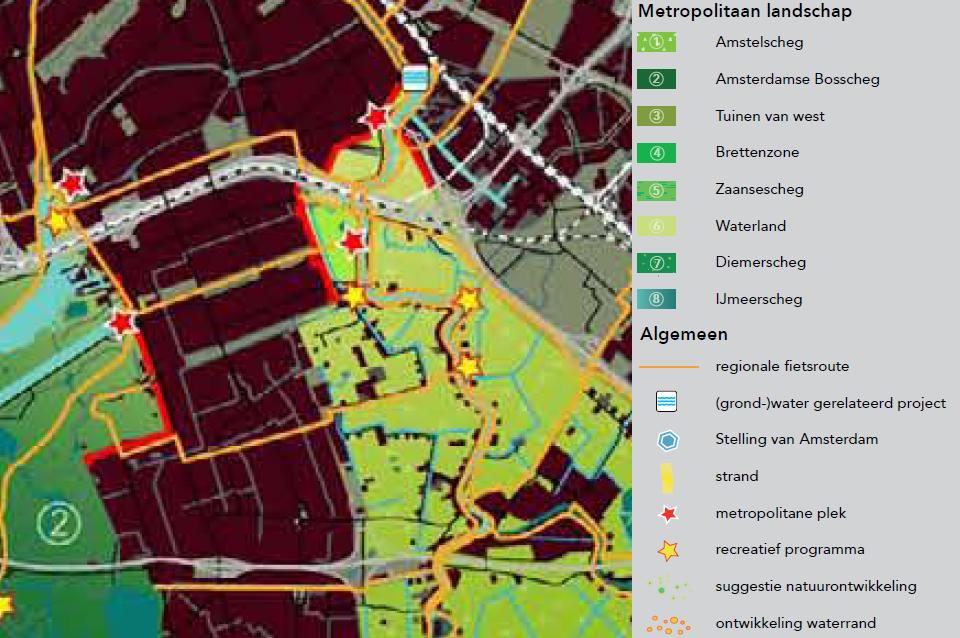This screenshot has height=638, width=960.
Task: Pick the Waterland number 6 legend swatch
Action: point(656,226)
